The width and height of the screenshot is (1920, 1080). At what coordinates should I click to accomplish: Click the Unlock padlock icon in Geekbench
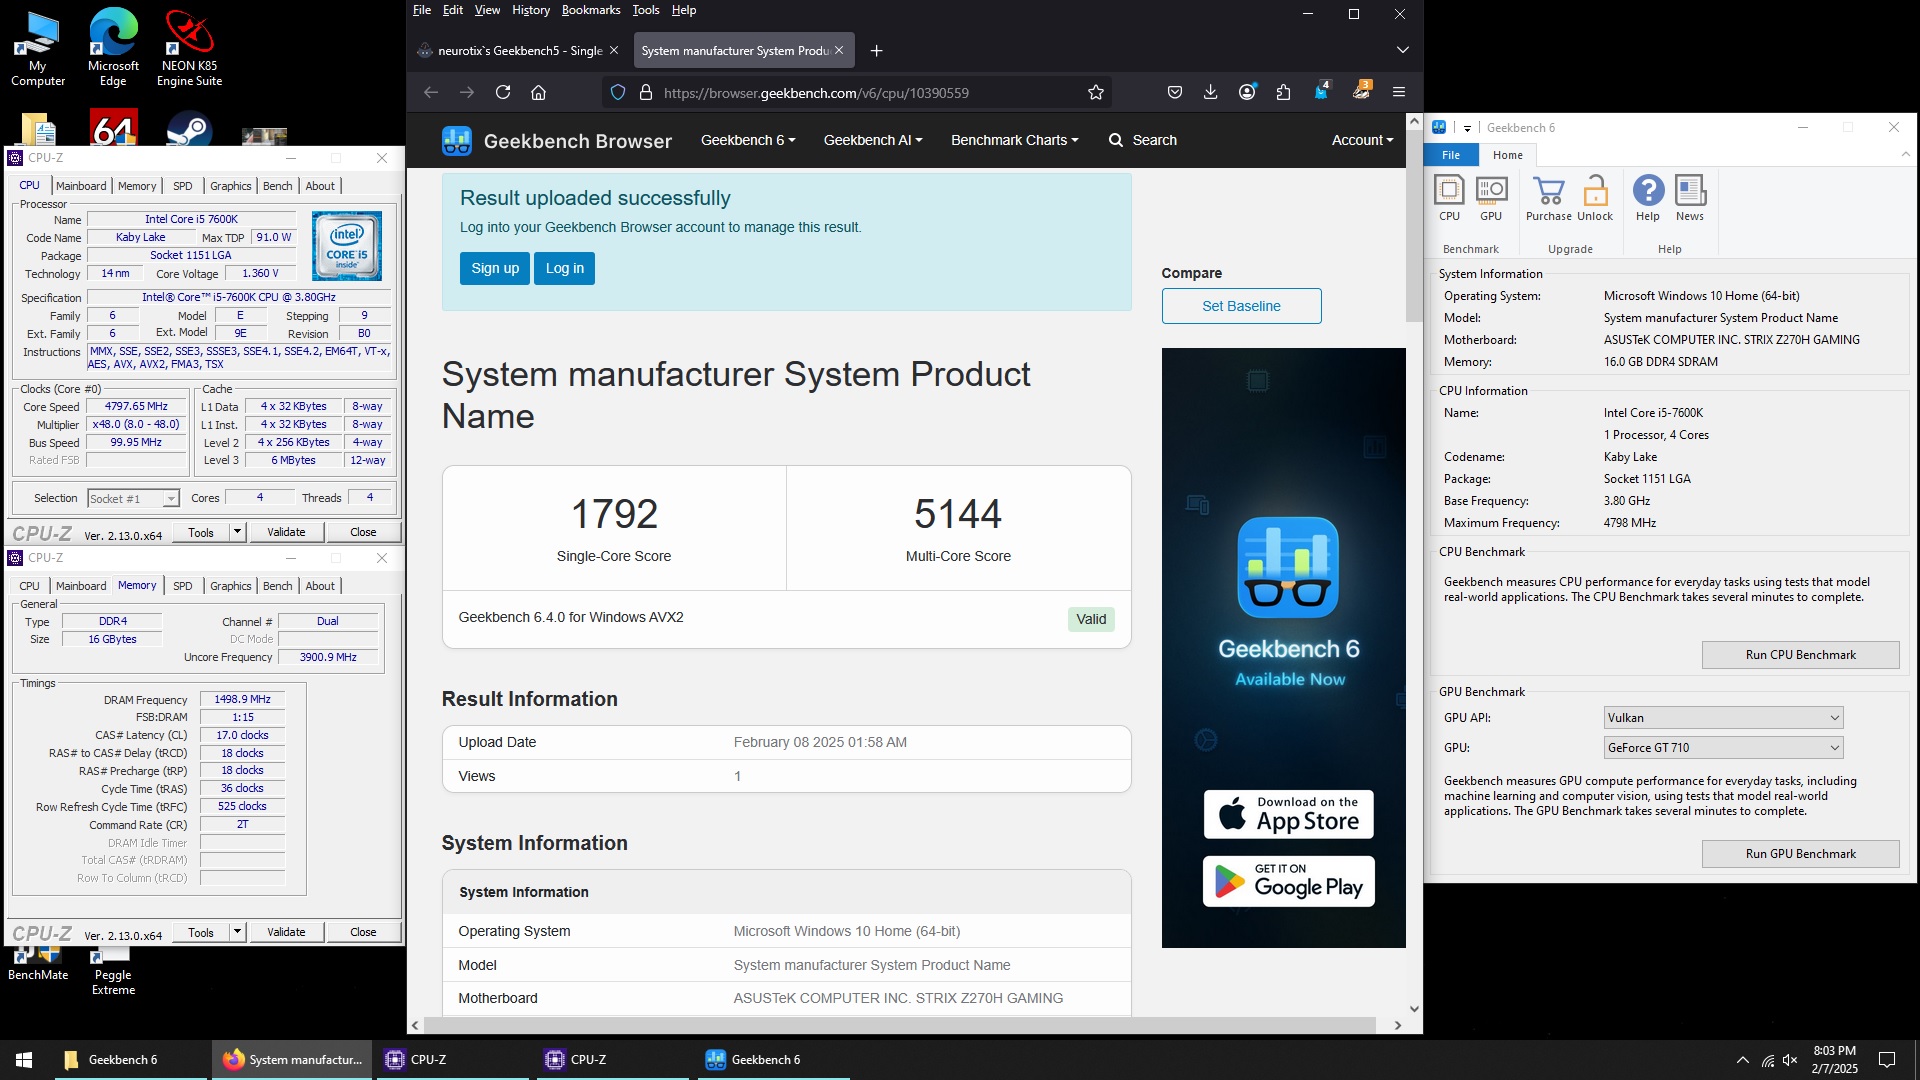coord(1595,198)
